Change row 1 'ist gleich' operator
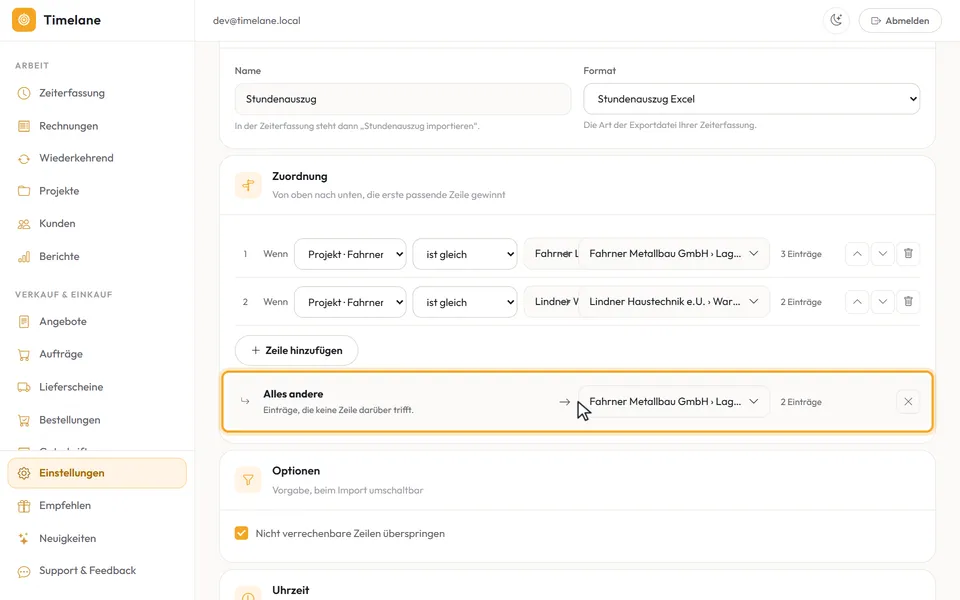Screen dimensions: 960x600 tap(465, 254)
